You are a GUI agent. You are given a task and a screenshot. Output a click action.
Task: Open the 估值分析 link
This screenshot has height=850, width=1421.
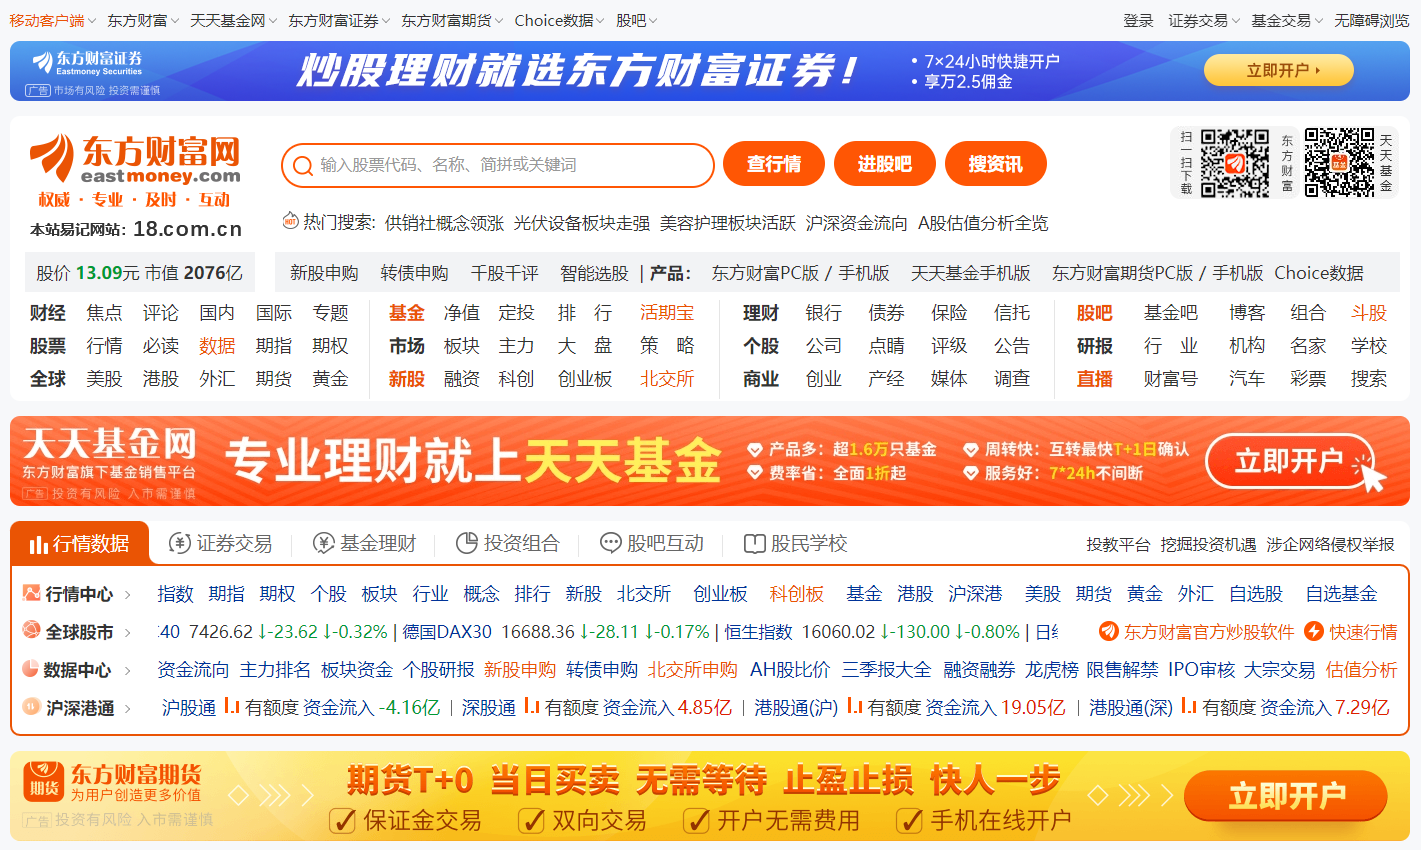point(1361,670)
